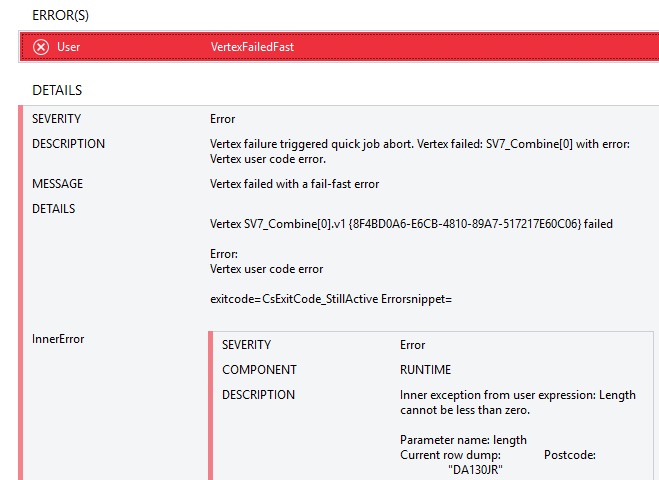
Task: Click the "DA130JR" postcode value
Action: [476, 470]
